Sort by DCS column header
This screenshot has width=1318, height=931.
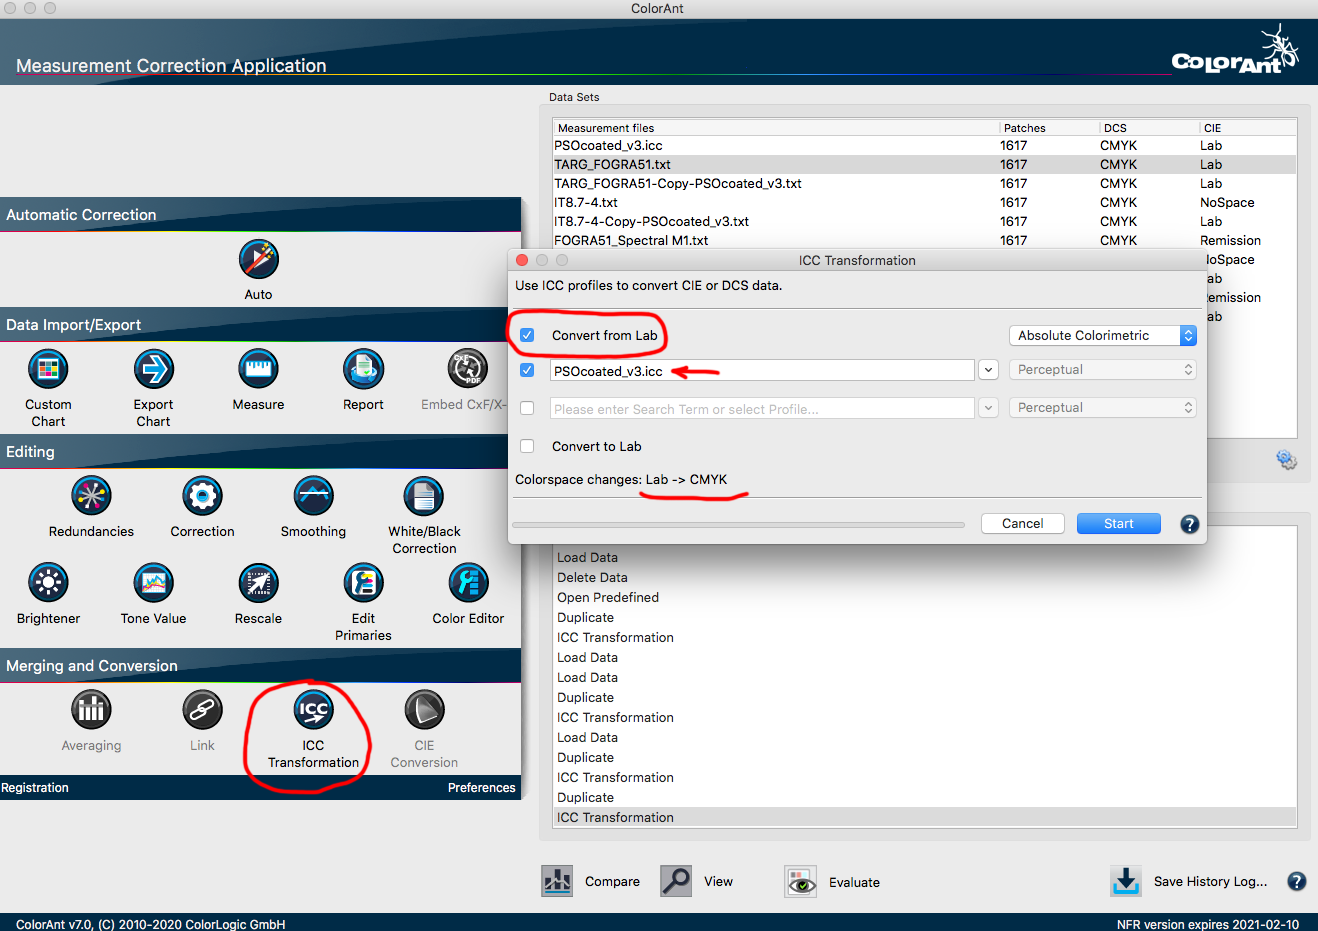tap(1149, 128)
